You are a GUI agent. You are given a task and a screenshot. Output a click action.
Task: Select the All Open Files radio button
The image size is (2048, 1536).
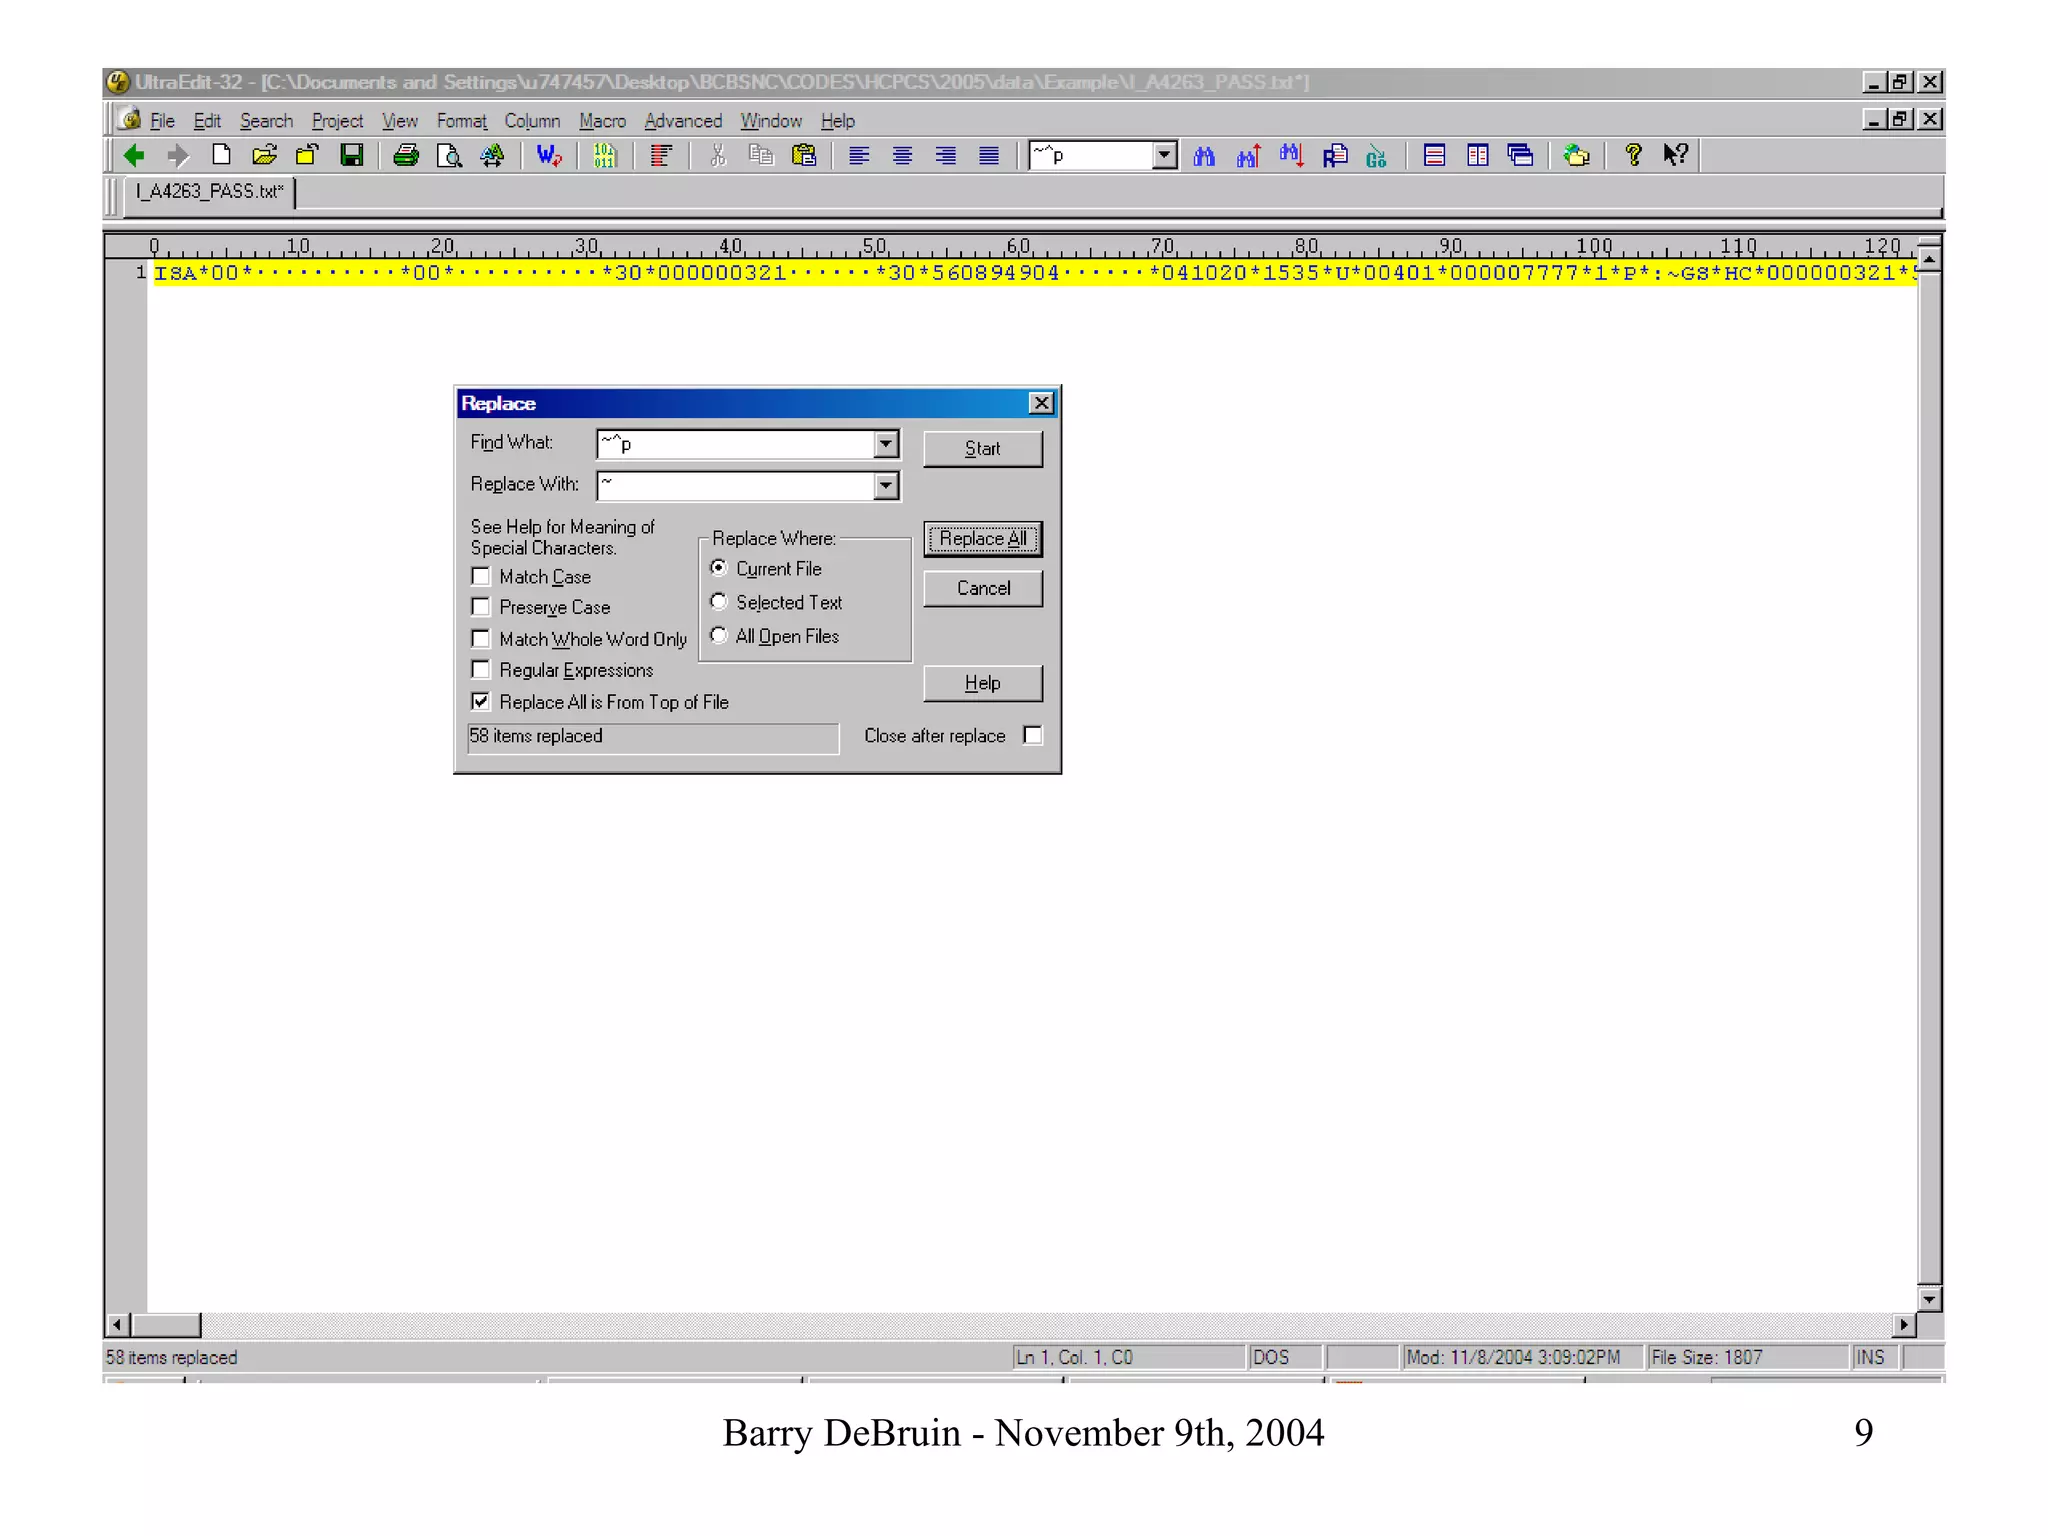point(718,635)
